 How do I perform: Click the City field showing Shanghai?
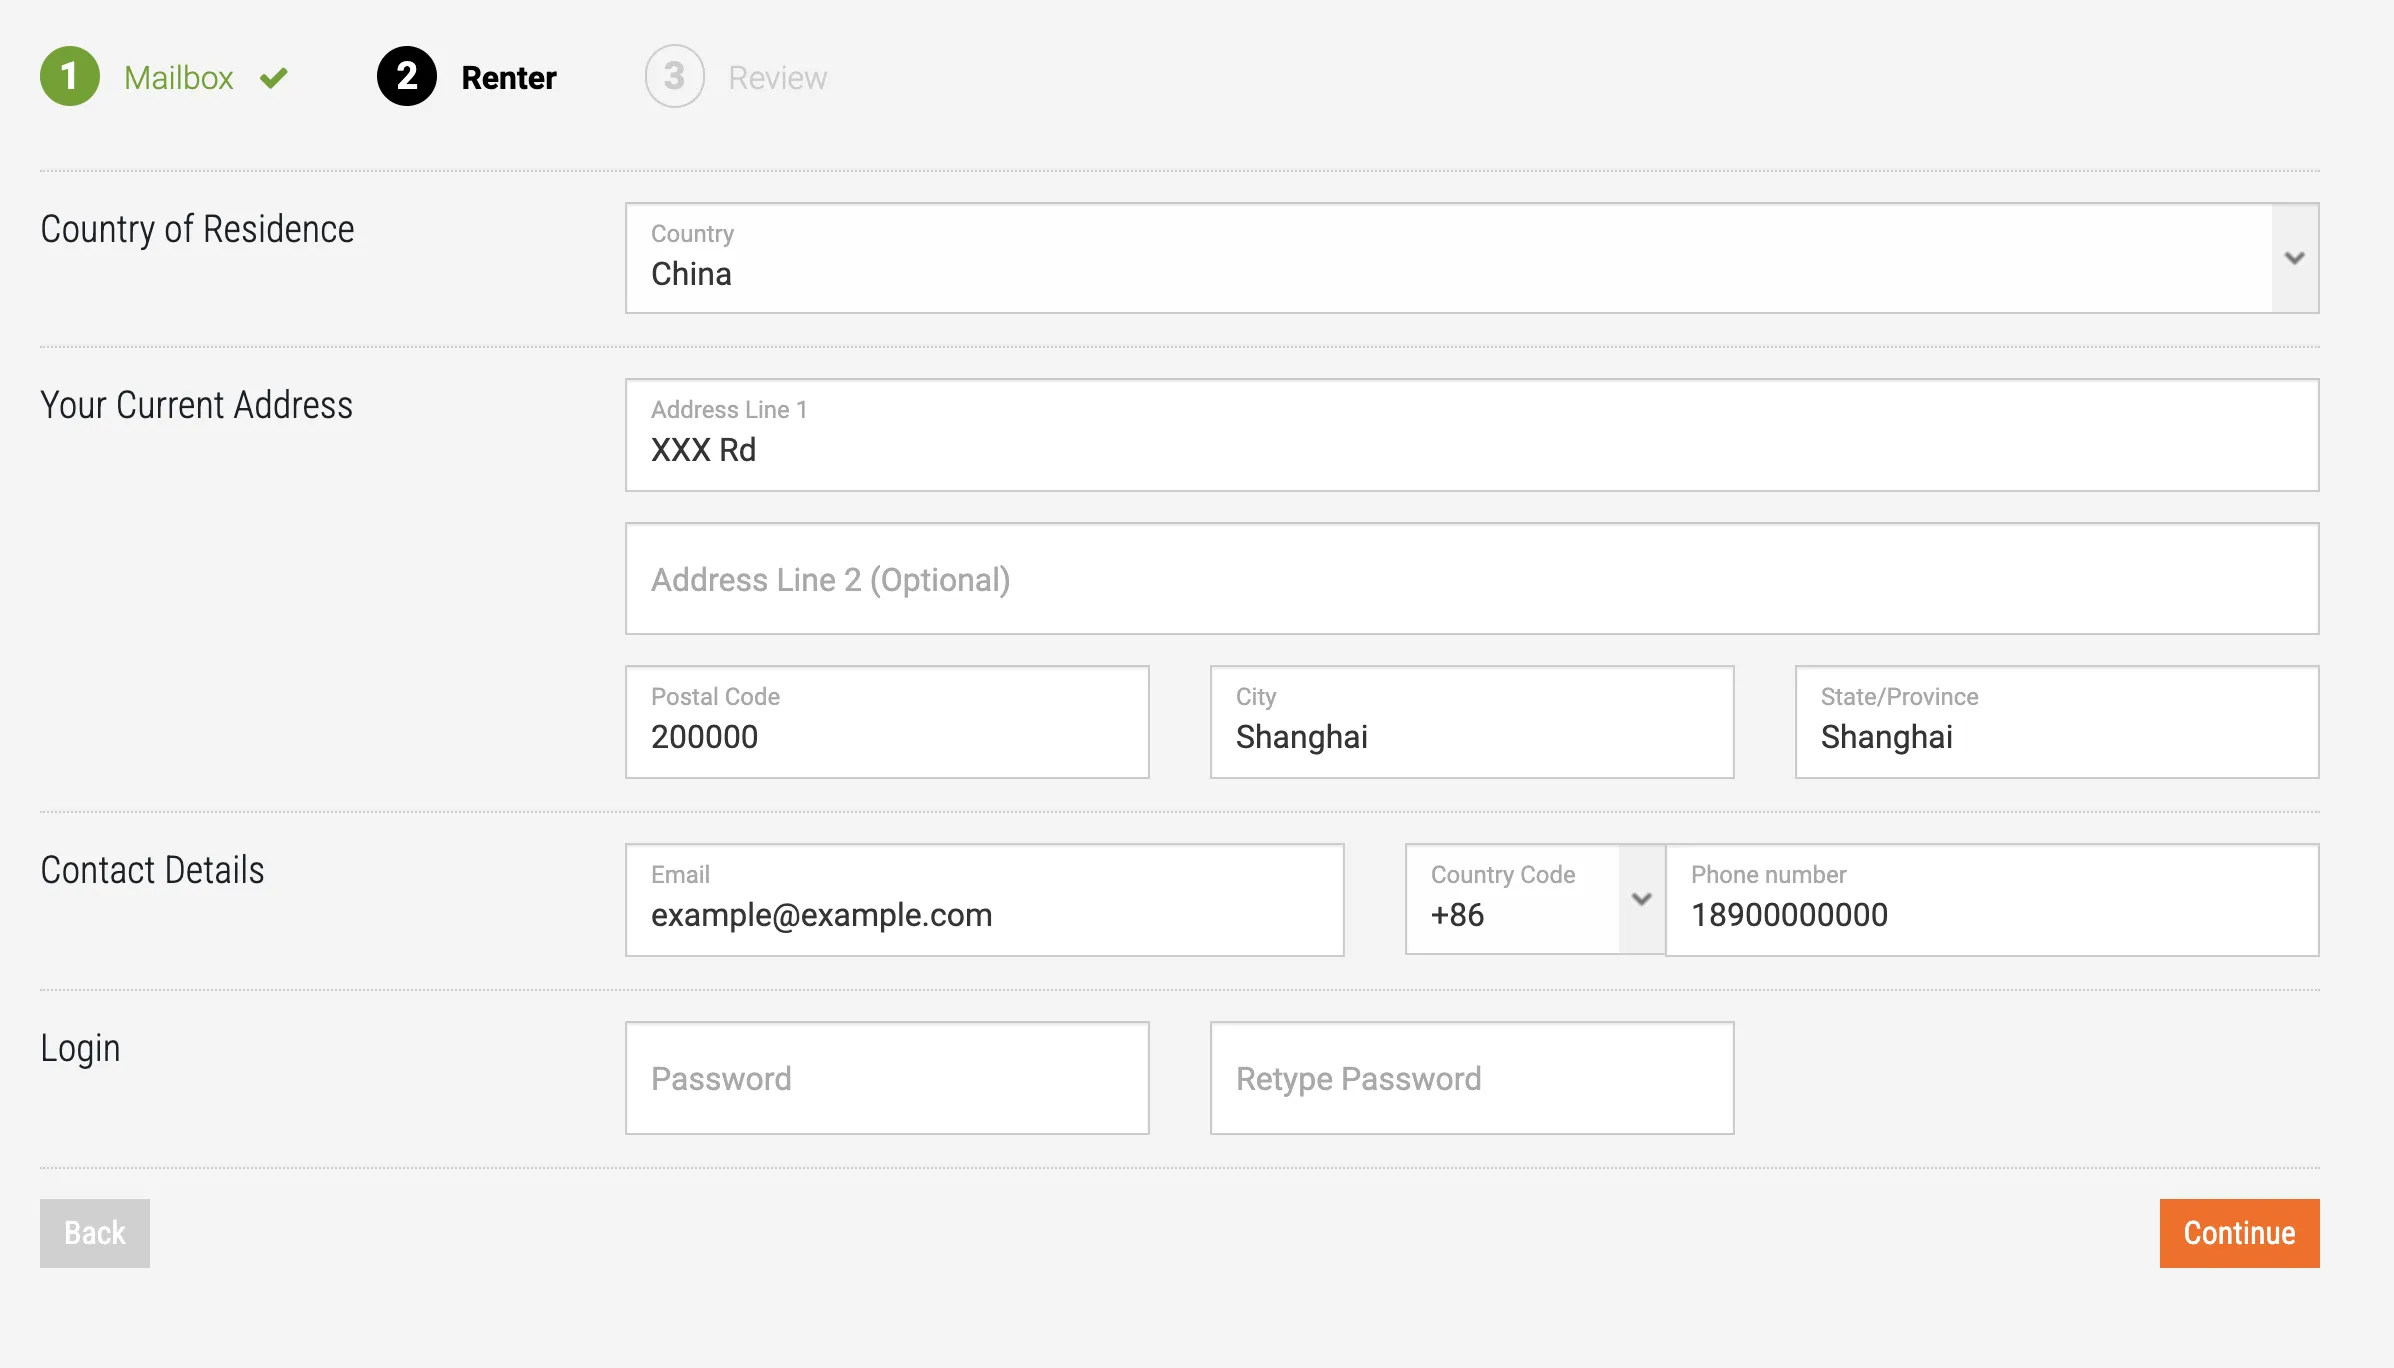[1470, 721]
